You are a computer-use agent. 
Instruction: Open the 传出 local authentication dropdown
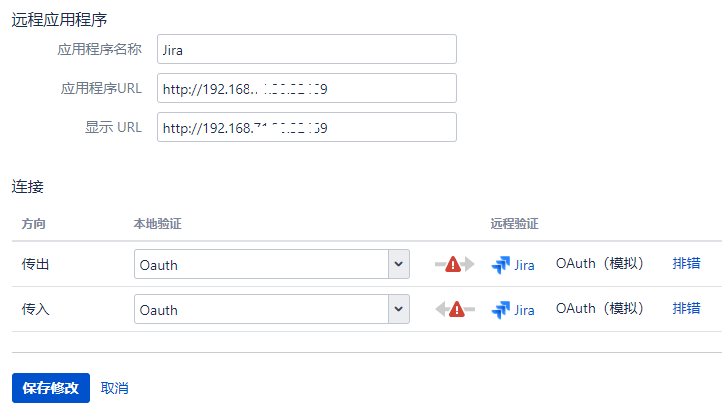(x=272, y=265)
